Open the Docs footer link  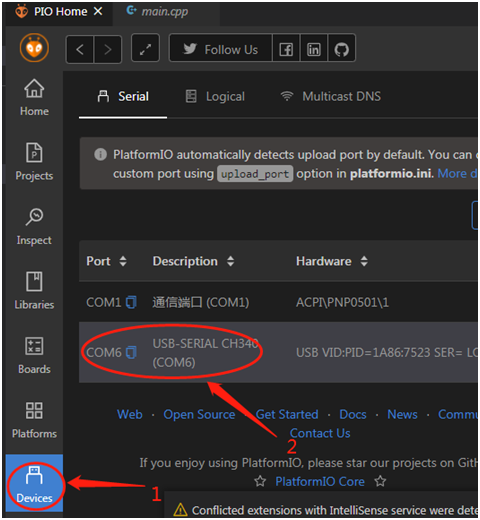tap(353, 414)
